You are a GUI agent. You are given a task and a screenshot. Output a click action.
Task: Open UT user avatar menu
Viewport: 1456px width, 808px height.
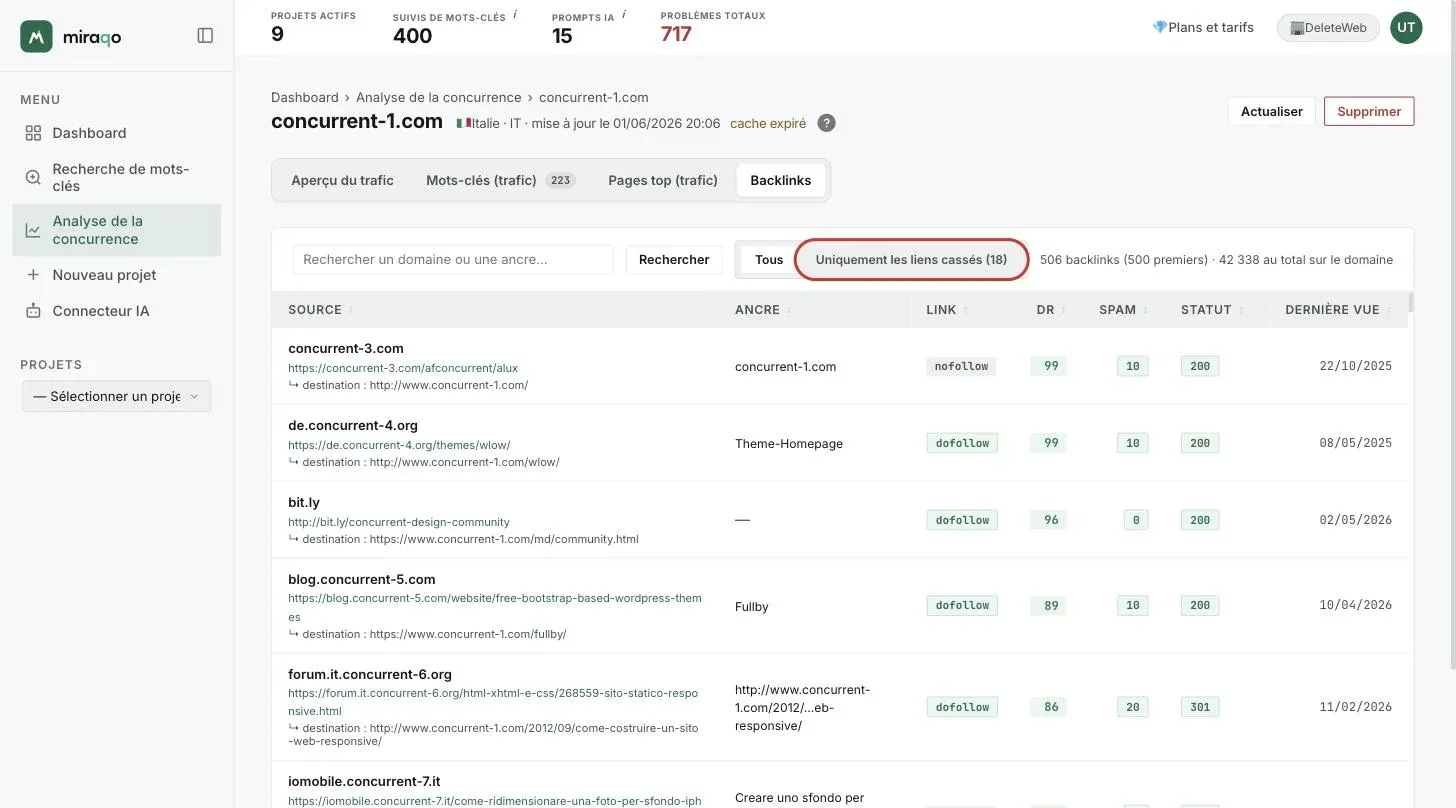(1406, 28)
